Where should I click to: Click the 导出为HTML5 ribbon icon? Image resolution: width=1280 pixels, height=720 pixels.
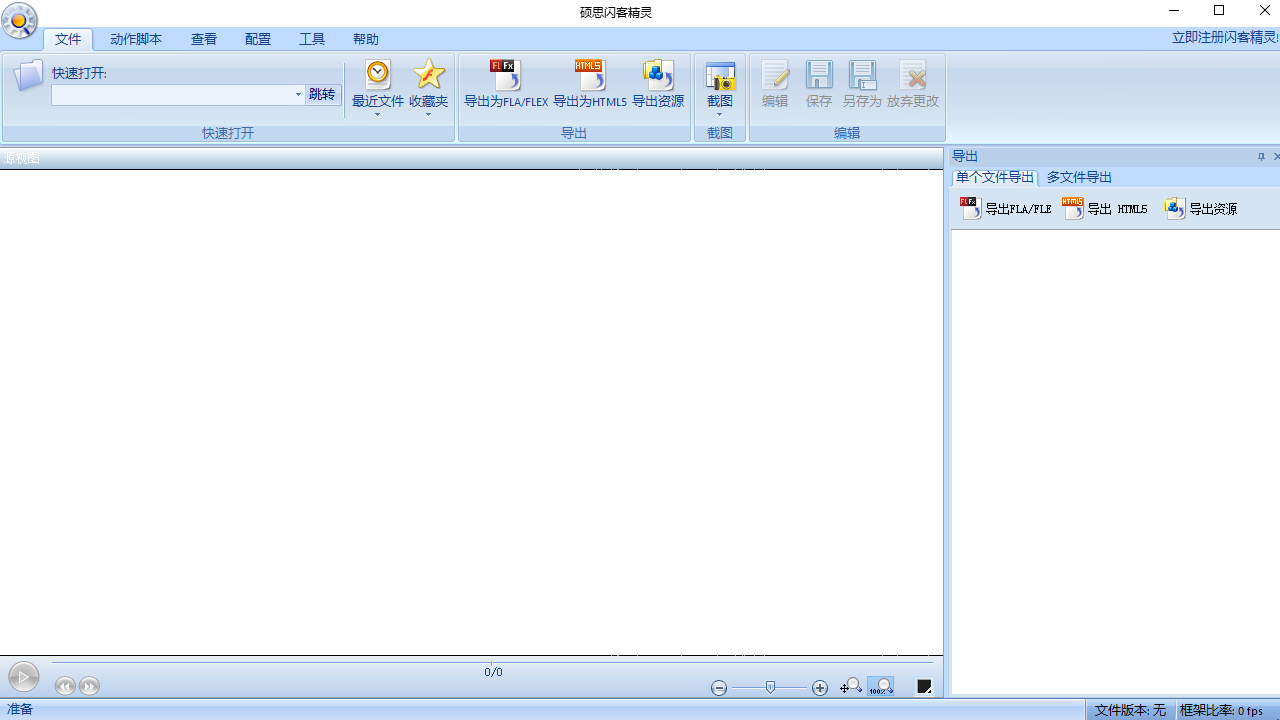coord(589,76)
